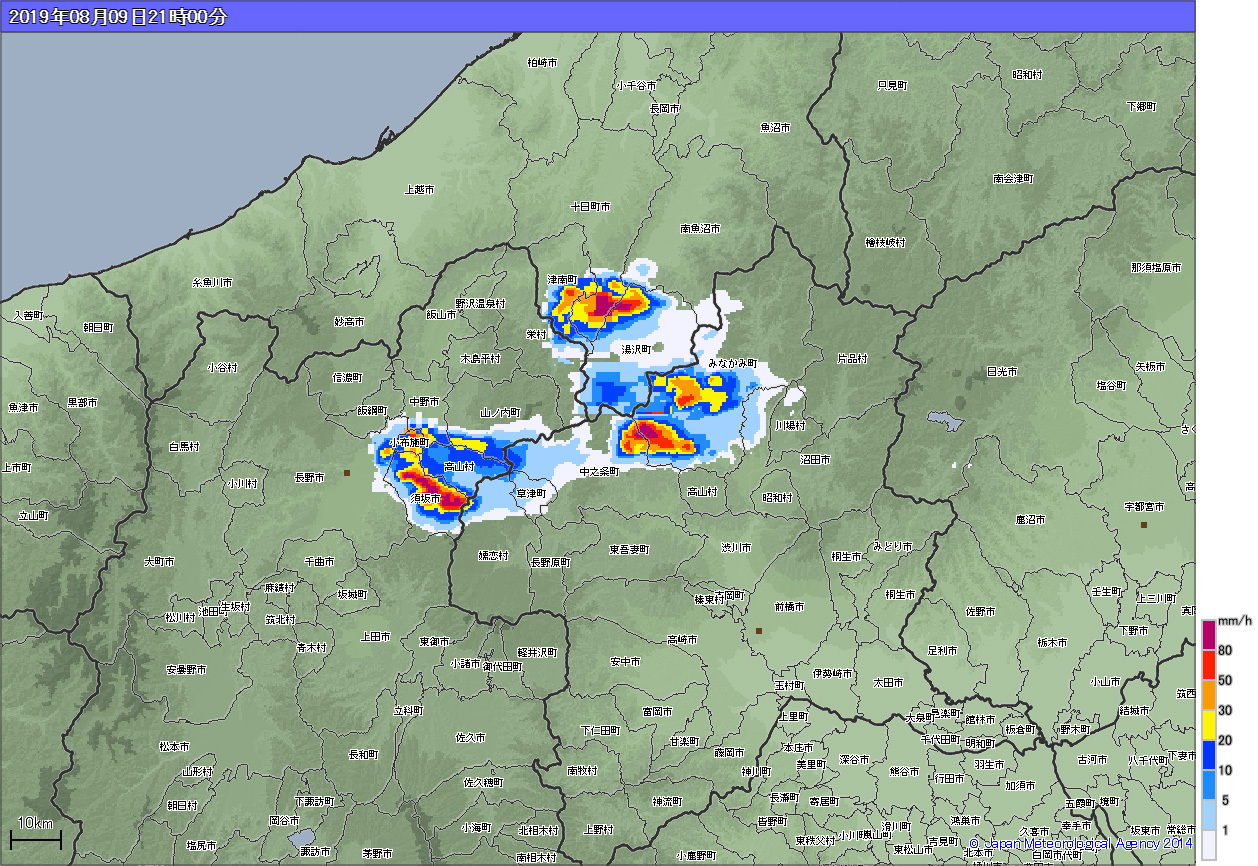Select the red 50-80 legend color
The width and height of the screenshot is (1258, 866).
(x=1209, y=665)
